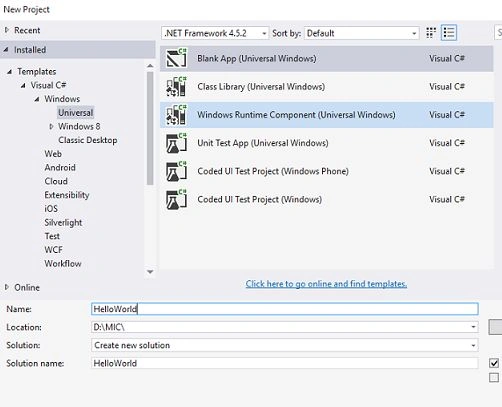This screenshot has width=502, height=407.
Task: Open the Sort by Default dropdown
Action: [362, 33]
